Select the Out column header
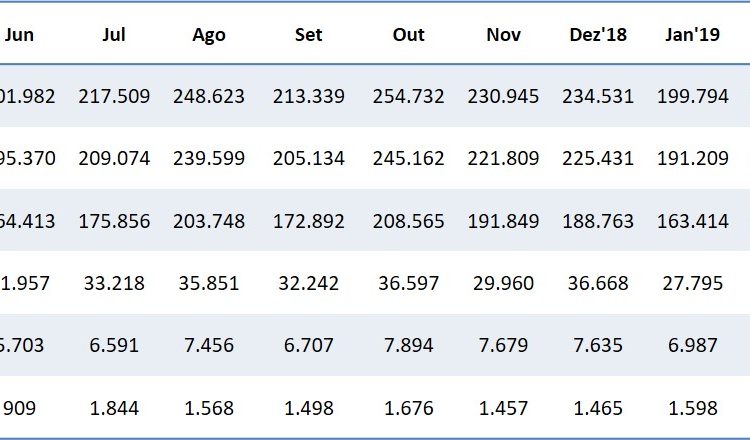 tap(408, 35)
